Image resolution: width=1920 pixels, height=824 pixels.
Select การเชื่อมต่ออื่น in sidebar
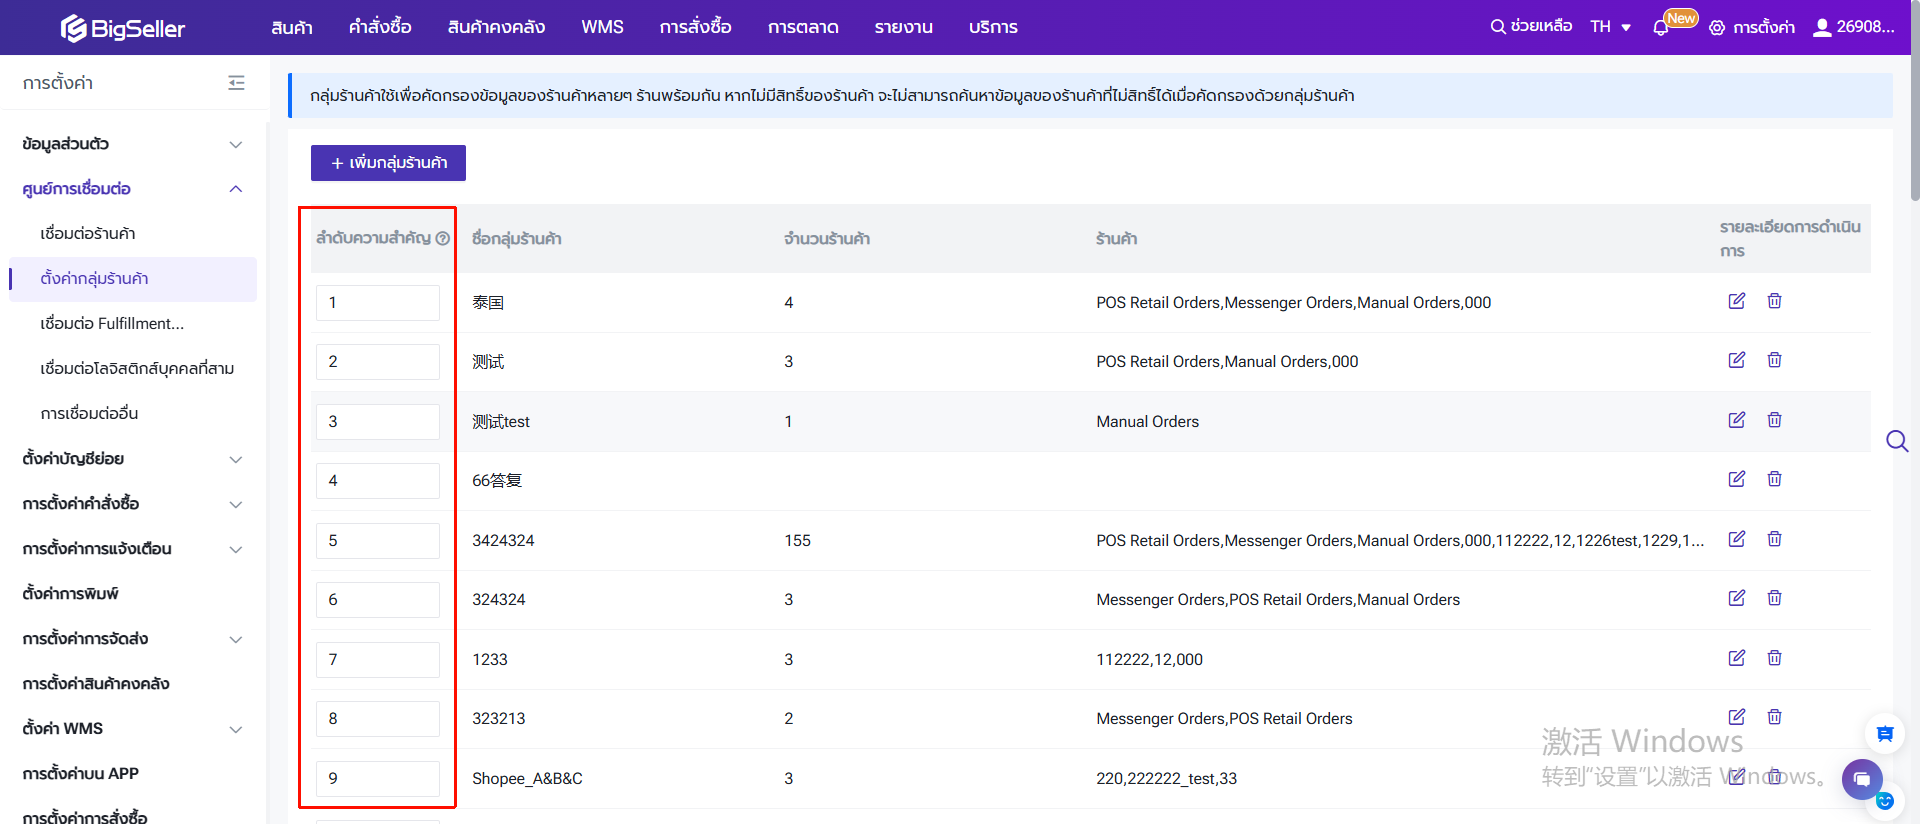[89, 413]
